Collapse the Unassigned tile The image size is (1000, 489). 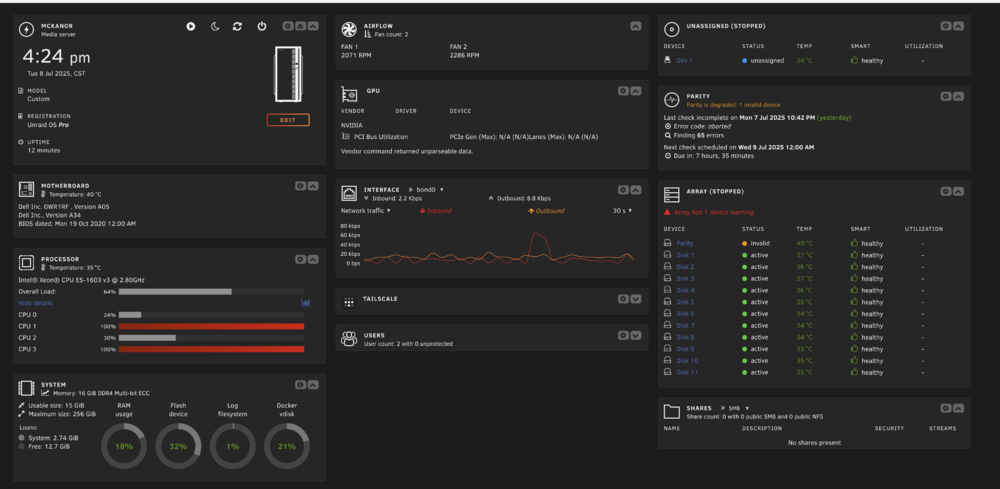(959, 26)
